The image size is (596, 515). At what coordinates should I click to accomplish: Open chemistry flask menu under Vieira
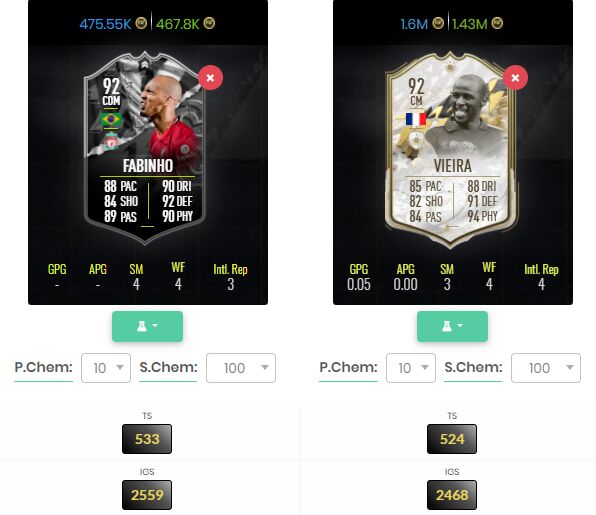click(x=452, y=326)
